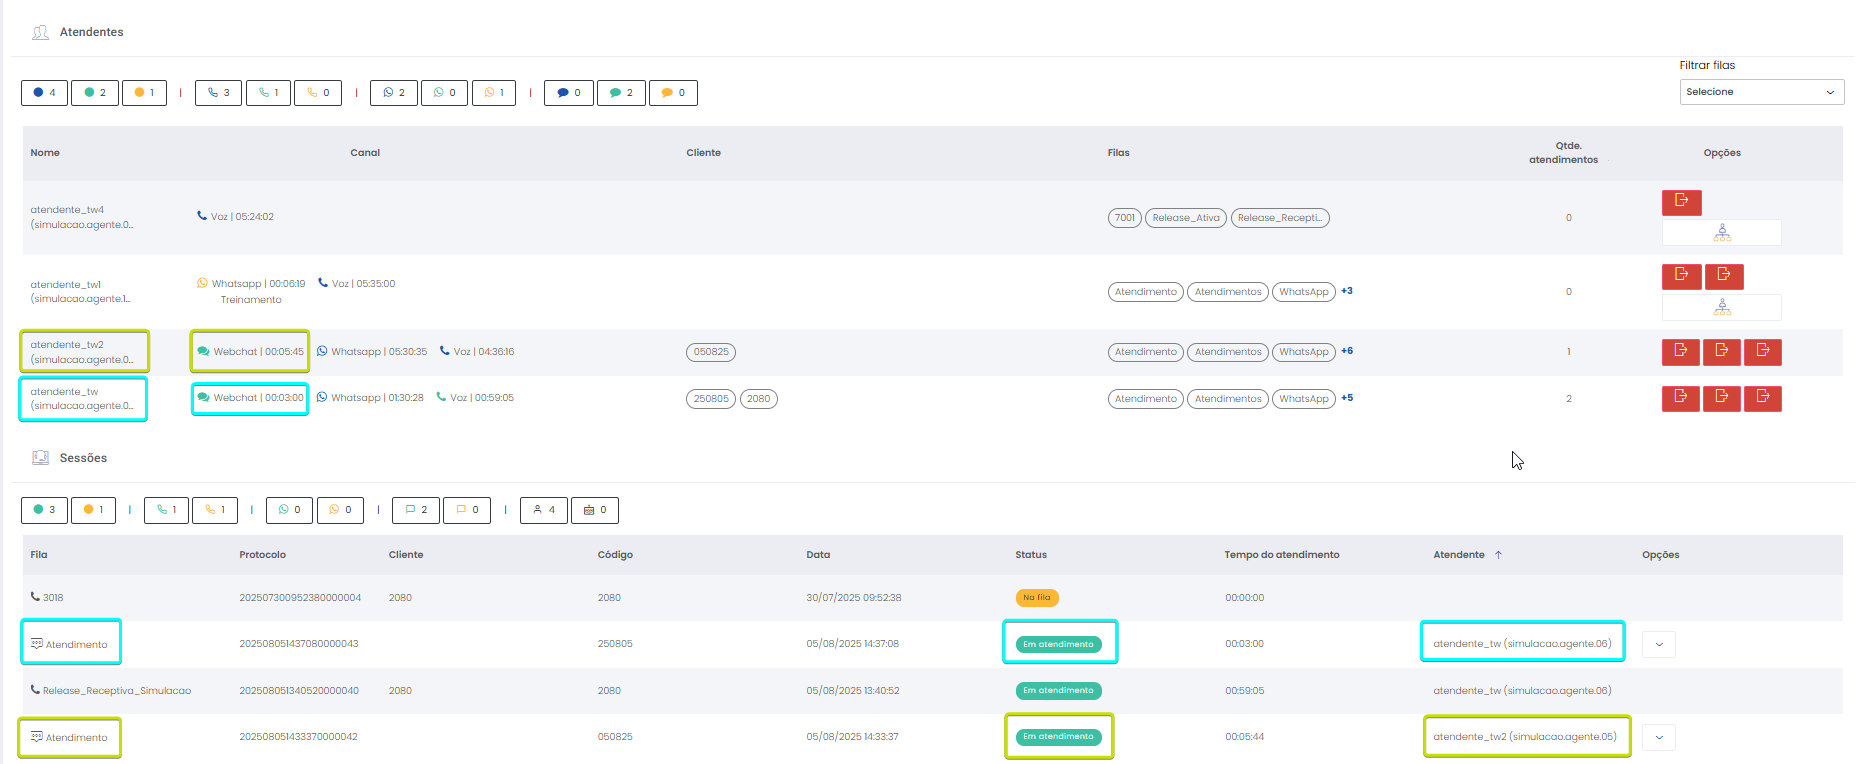Click third red logout button for atendente_tw2
The width and height of the screenshot is (1874, 764).
[1762, 351]
